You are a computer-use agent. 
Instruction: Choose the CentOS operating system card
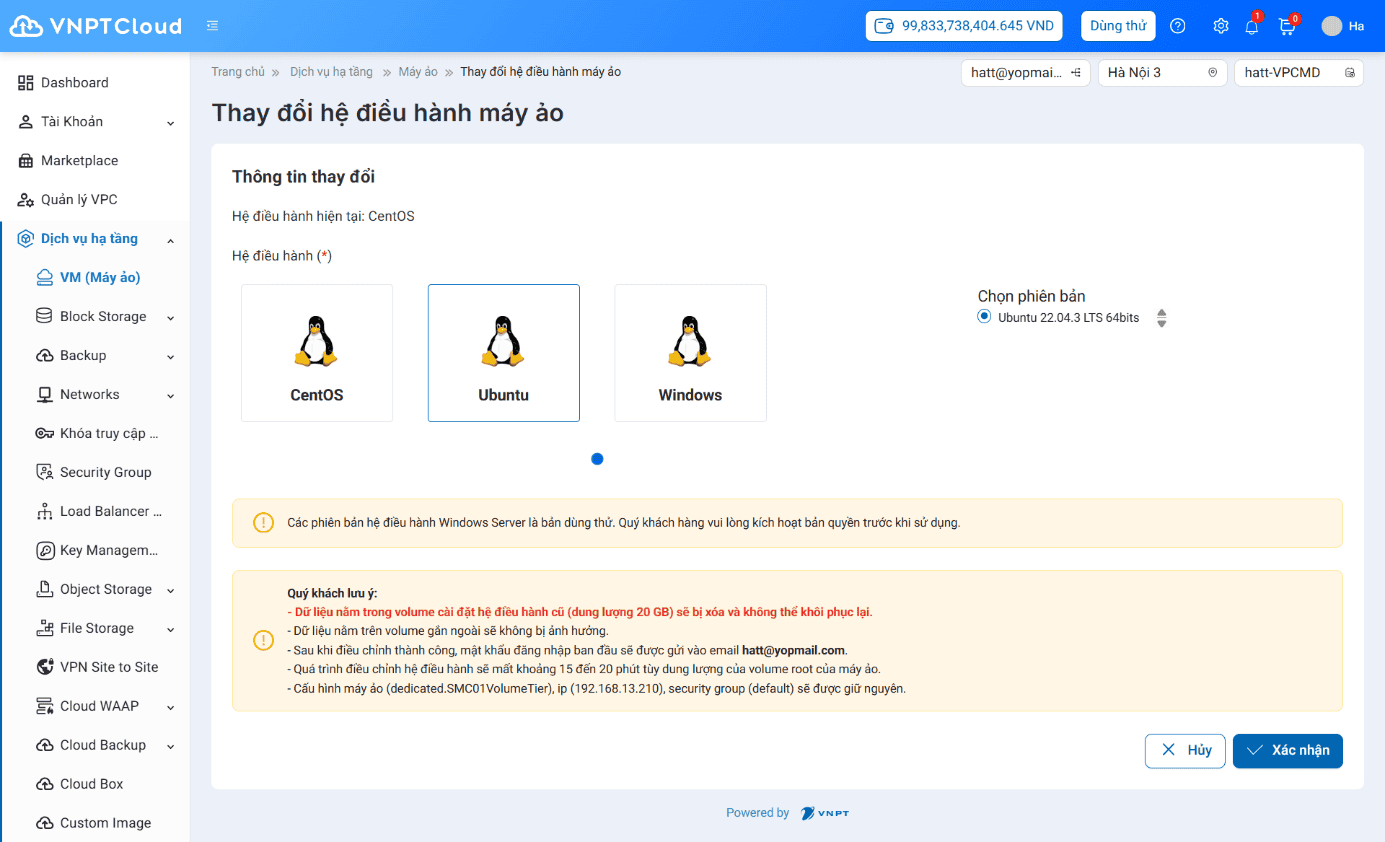pos(317,353)
